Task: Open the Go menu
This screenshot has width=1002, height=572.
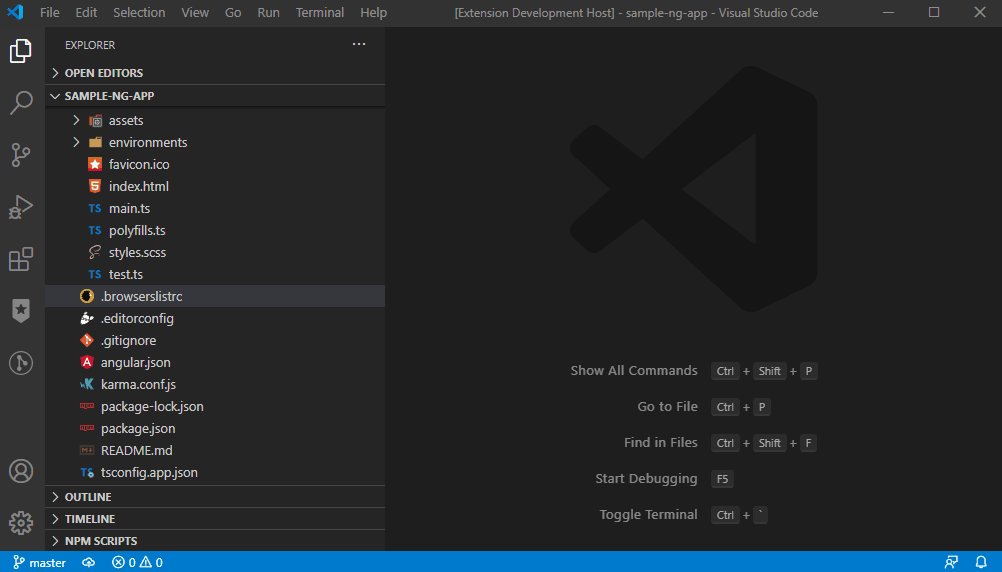Action: tap(233, 13)
